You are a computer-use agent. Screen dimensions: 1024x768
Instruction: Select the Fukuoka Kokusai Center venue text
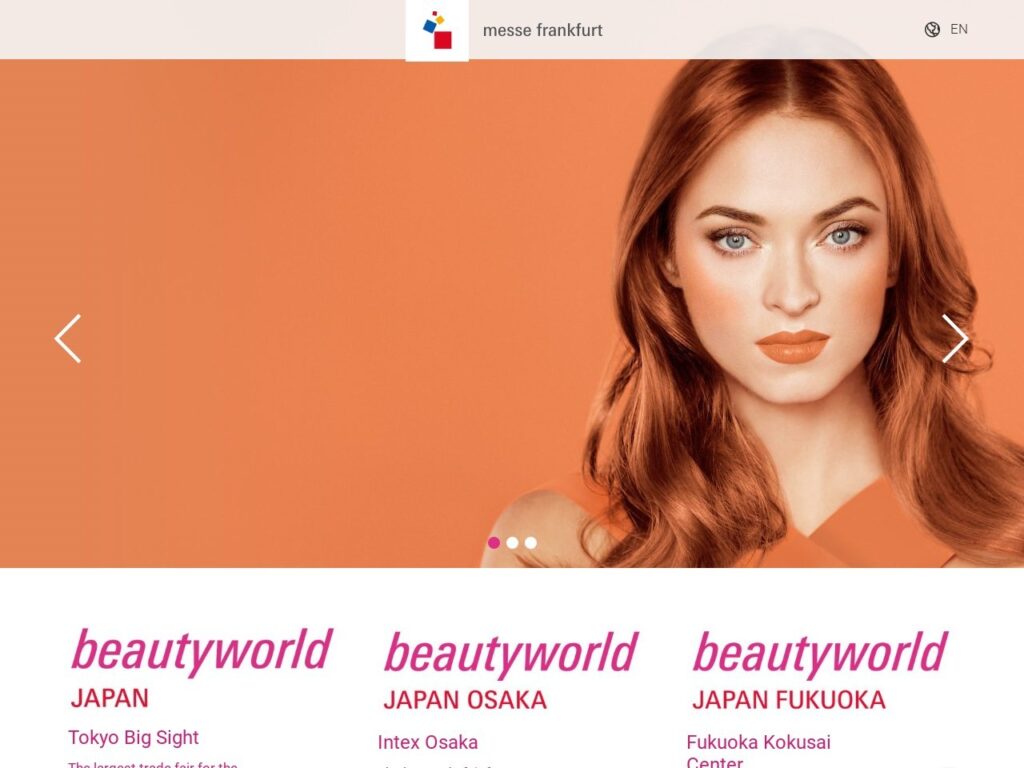[758, 752]
